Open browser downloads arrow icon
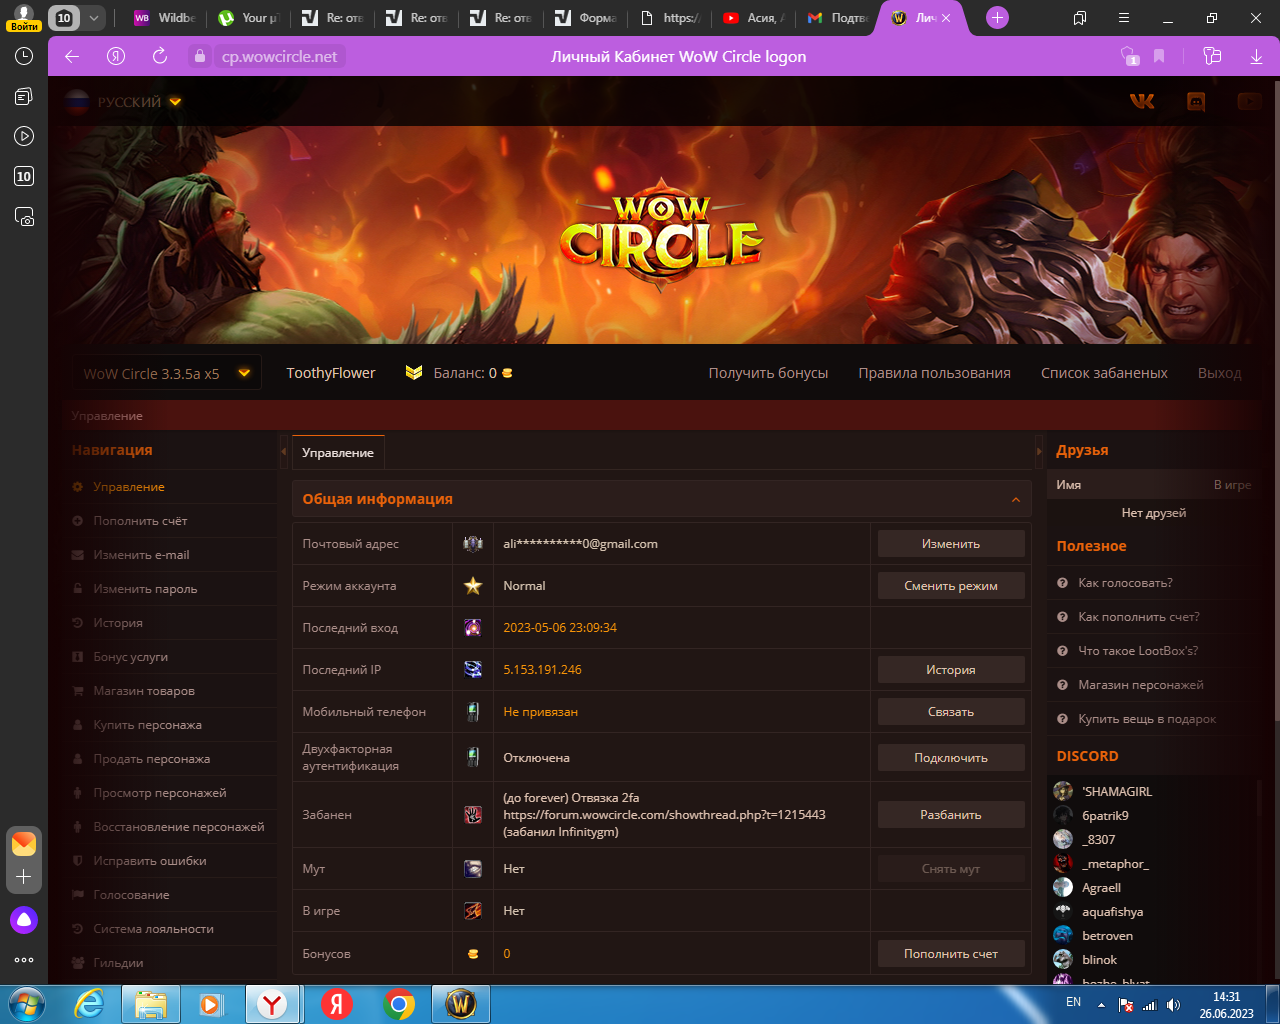 point(1256,56)
